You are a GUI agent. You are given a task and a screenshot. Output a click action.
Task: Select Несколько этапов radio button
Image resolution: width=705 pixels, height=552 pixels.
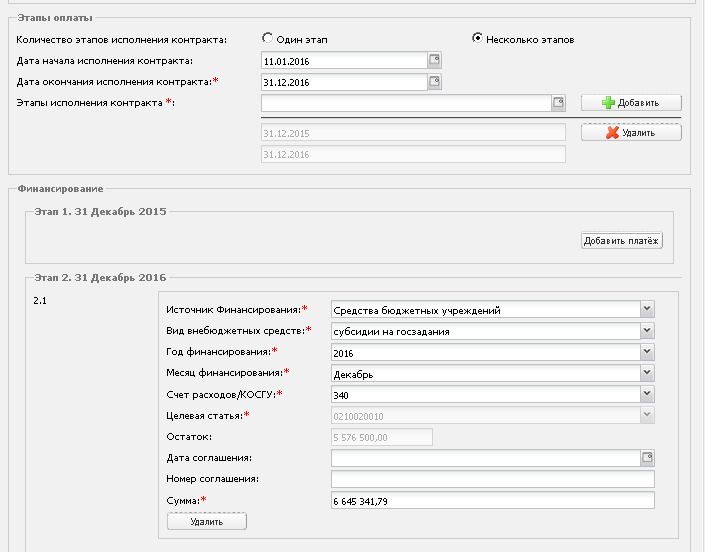click(477, 38)
